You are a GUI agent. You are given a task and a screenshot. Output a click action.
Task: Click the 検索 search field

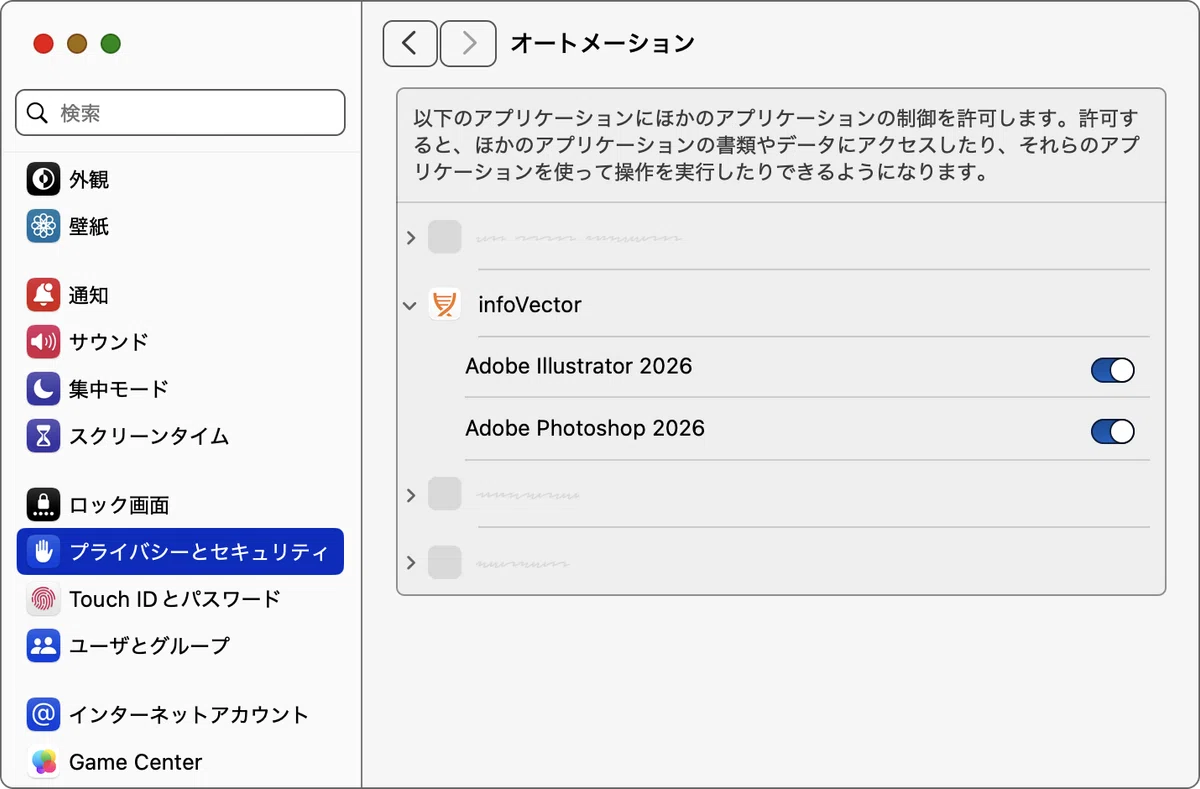(x=180, y=113)
